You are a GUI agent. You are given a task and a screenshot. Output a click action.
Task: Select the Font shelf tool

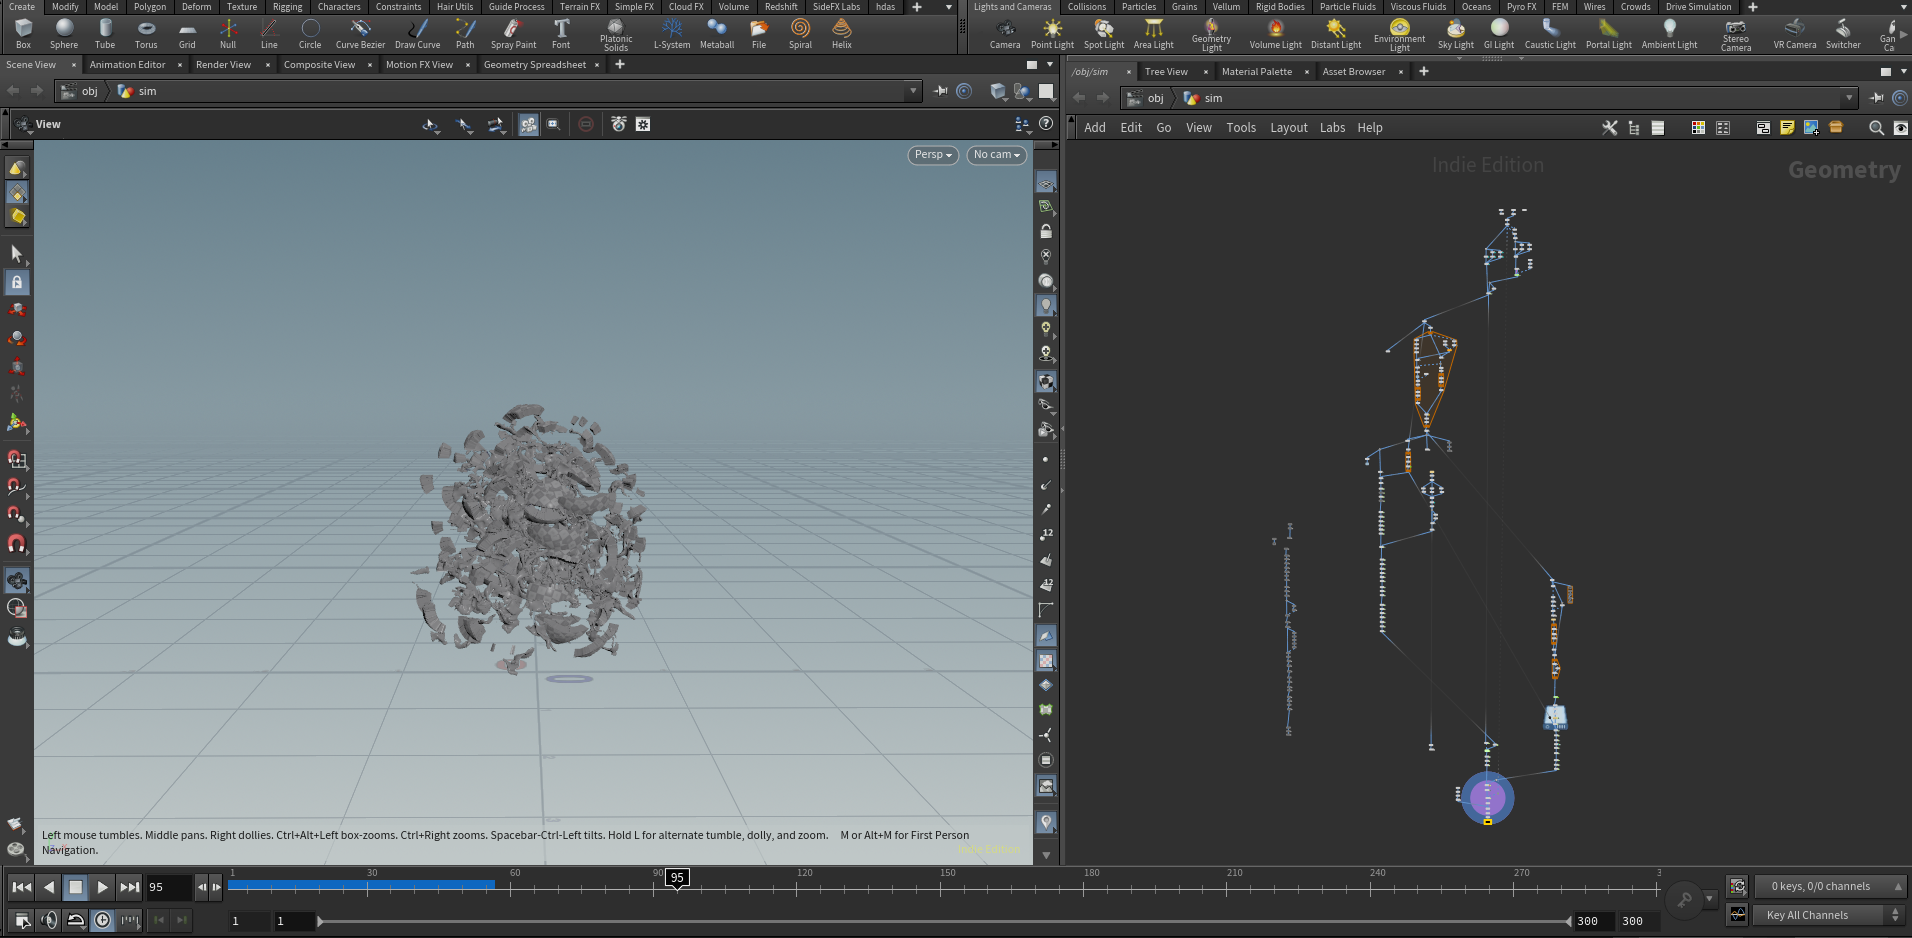pyautogui.click(x=561, y=33)
